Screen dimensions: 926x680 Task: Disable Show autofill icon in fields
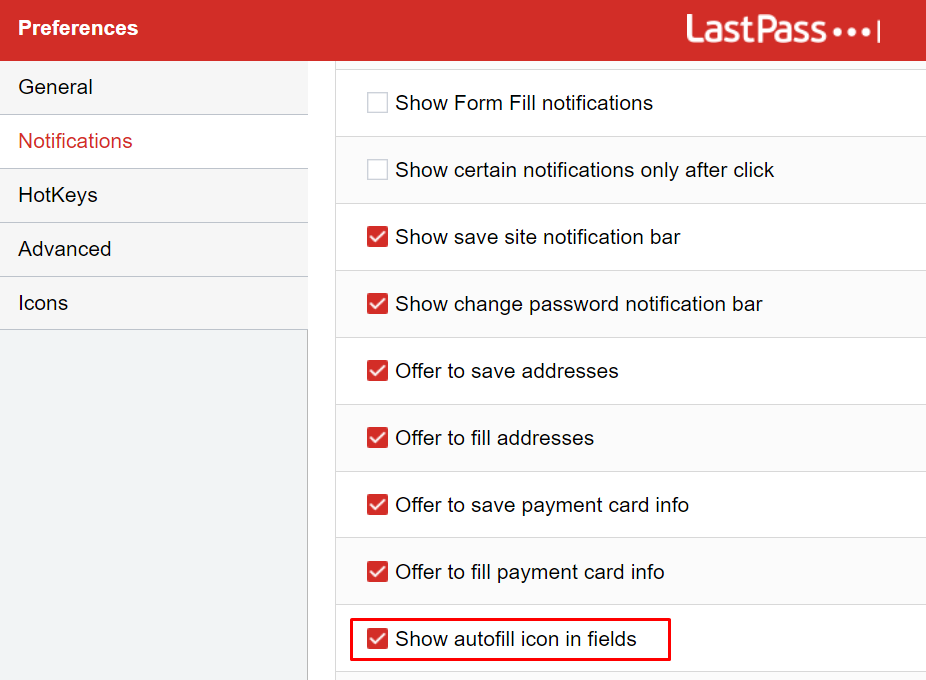(x=377, y=639)
